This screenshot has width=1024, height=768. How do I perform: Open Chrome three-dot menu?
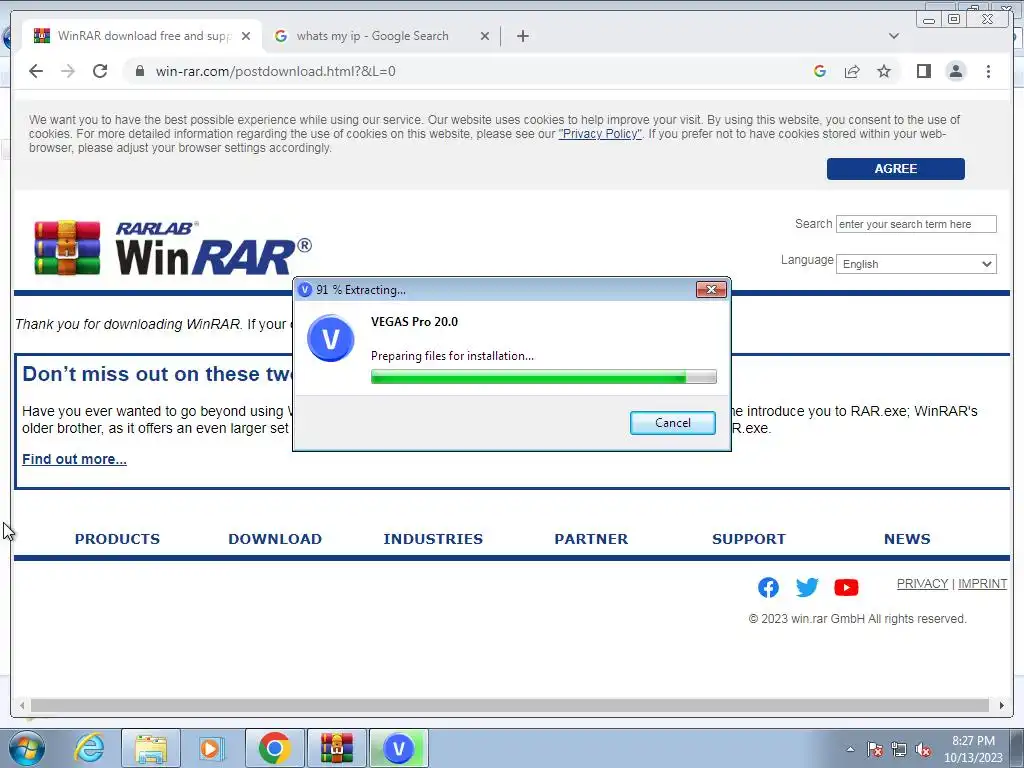[988, 71]
